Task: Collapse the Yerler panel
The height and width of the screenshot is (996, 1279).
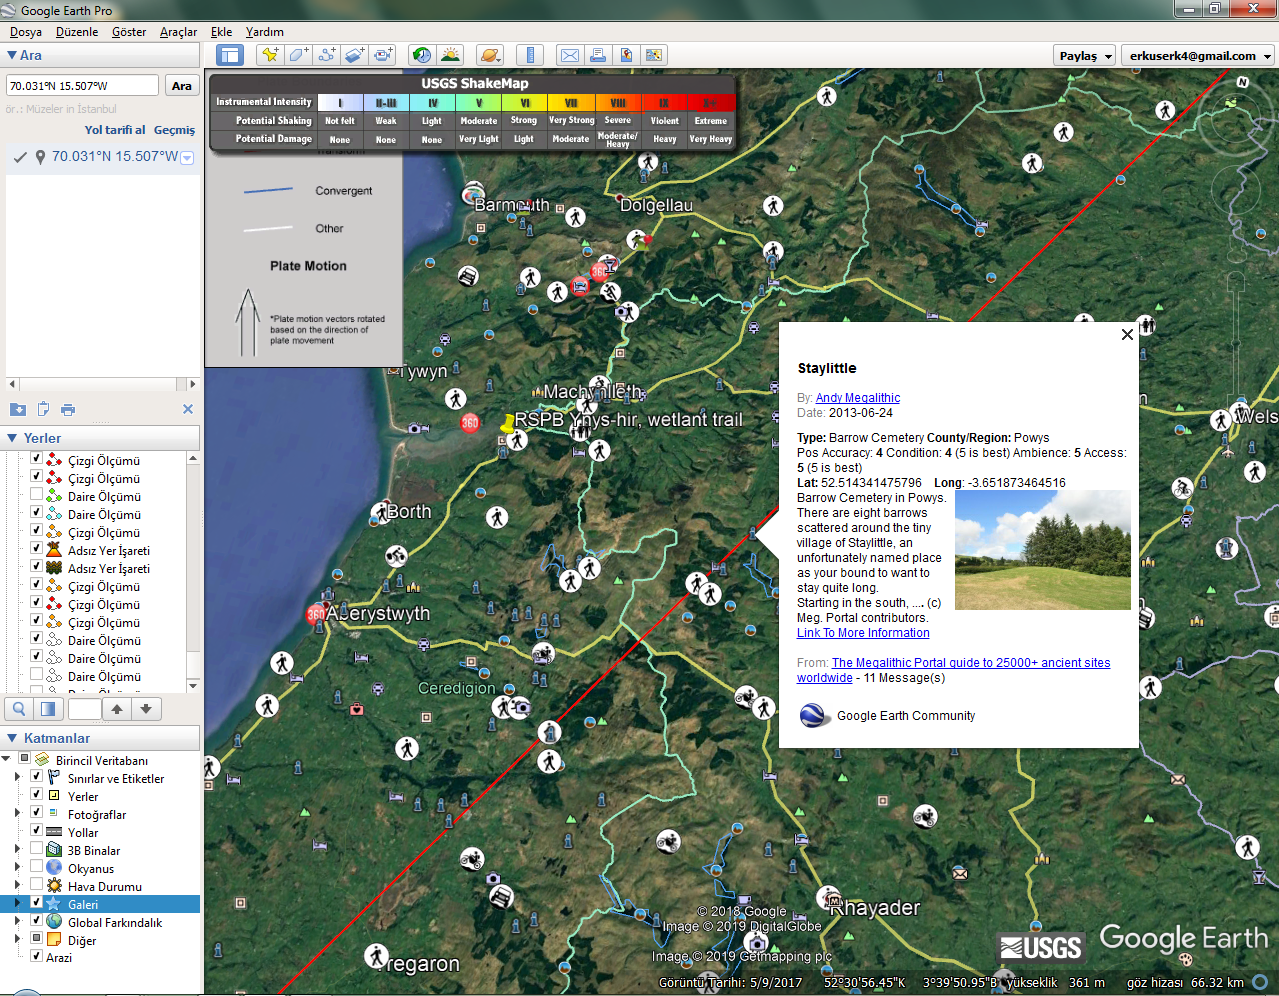Action: click(12, 438)
